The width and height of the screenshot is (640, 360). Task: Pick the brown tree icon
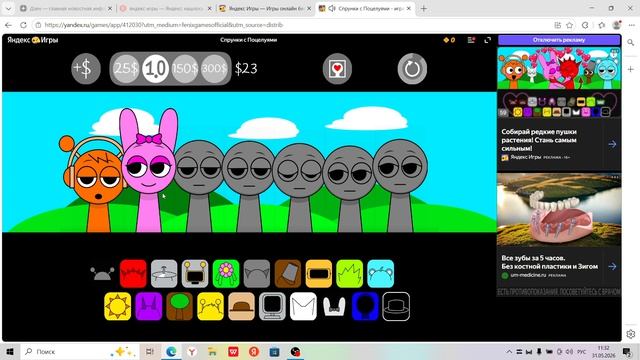click(180, 306)
